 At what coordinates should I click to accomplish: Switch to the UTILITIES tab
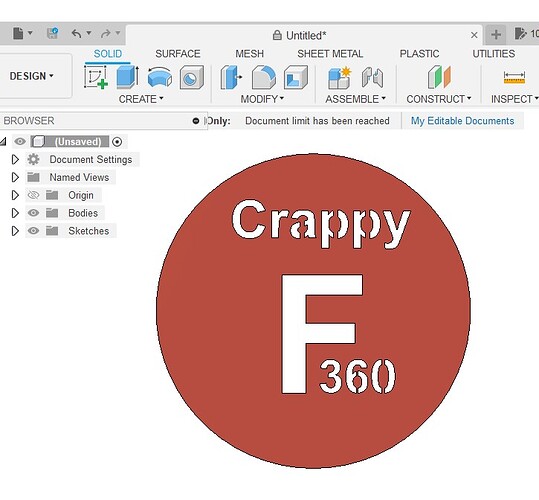coord(494,54)
